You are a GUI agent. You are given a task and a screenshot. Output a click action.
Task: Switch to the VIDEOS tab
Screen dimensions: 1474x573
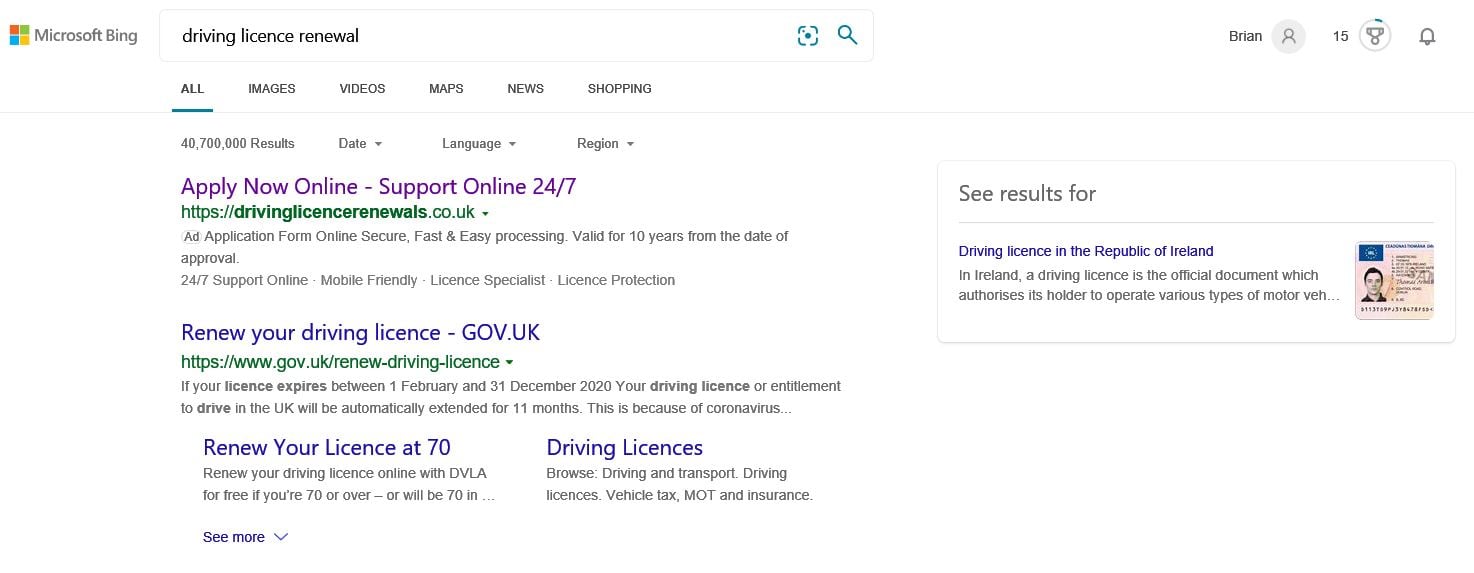click(362, 89)
